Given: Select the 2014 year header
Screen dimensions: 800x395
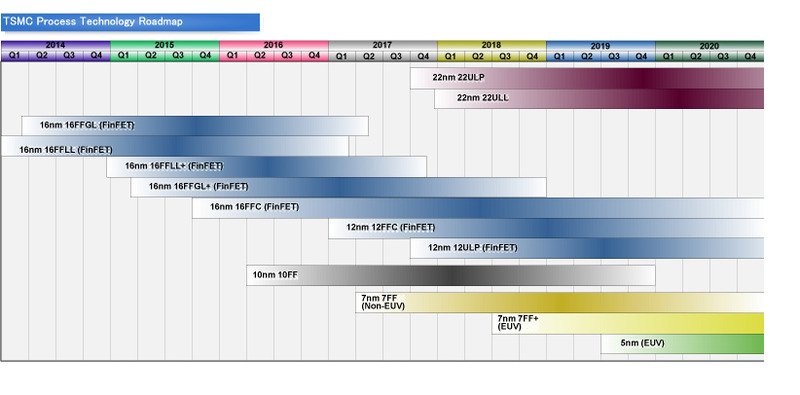Looking at the screenshot, I should point(56,45).
